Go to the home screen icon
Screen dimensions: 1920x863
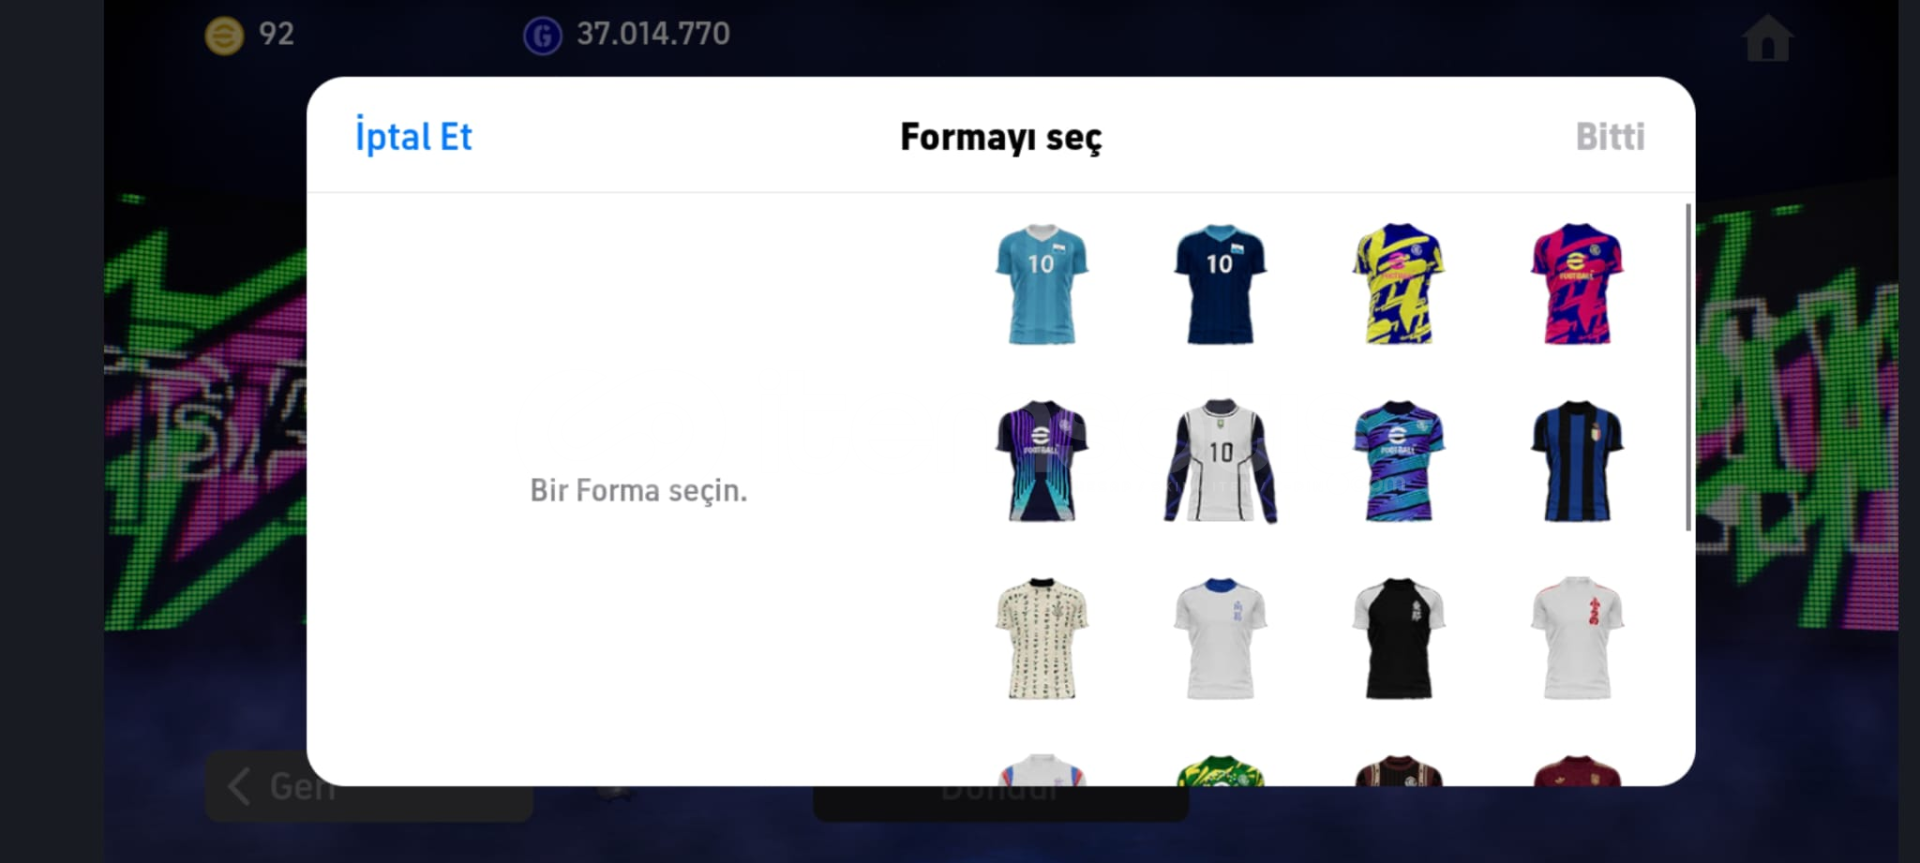pyautogui.click(x=1767, y=38)
